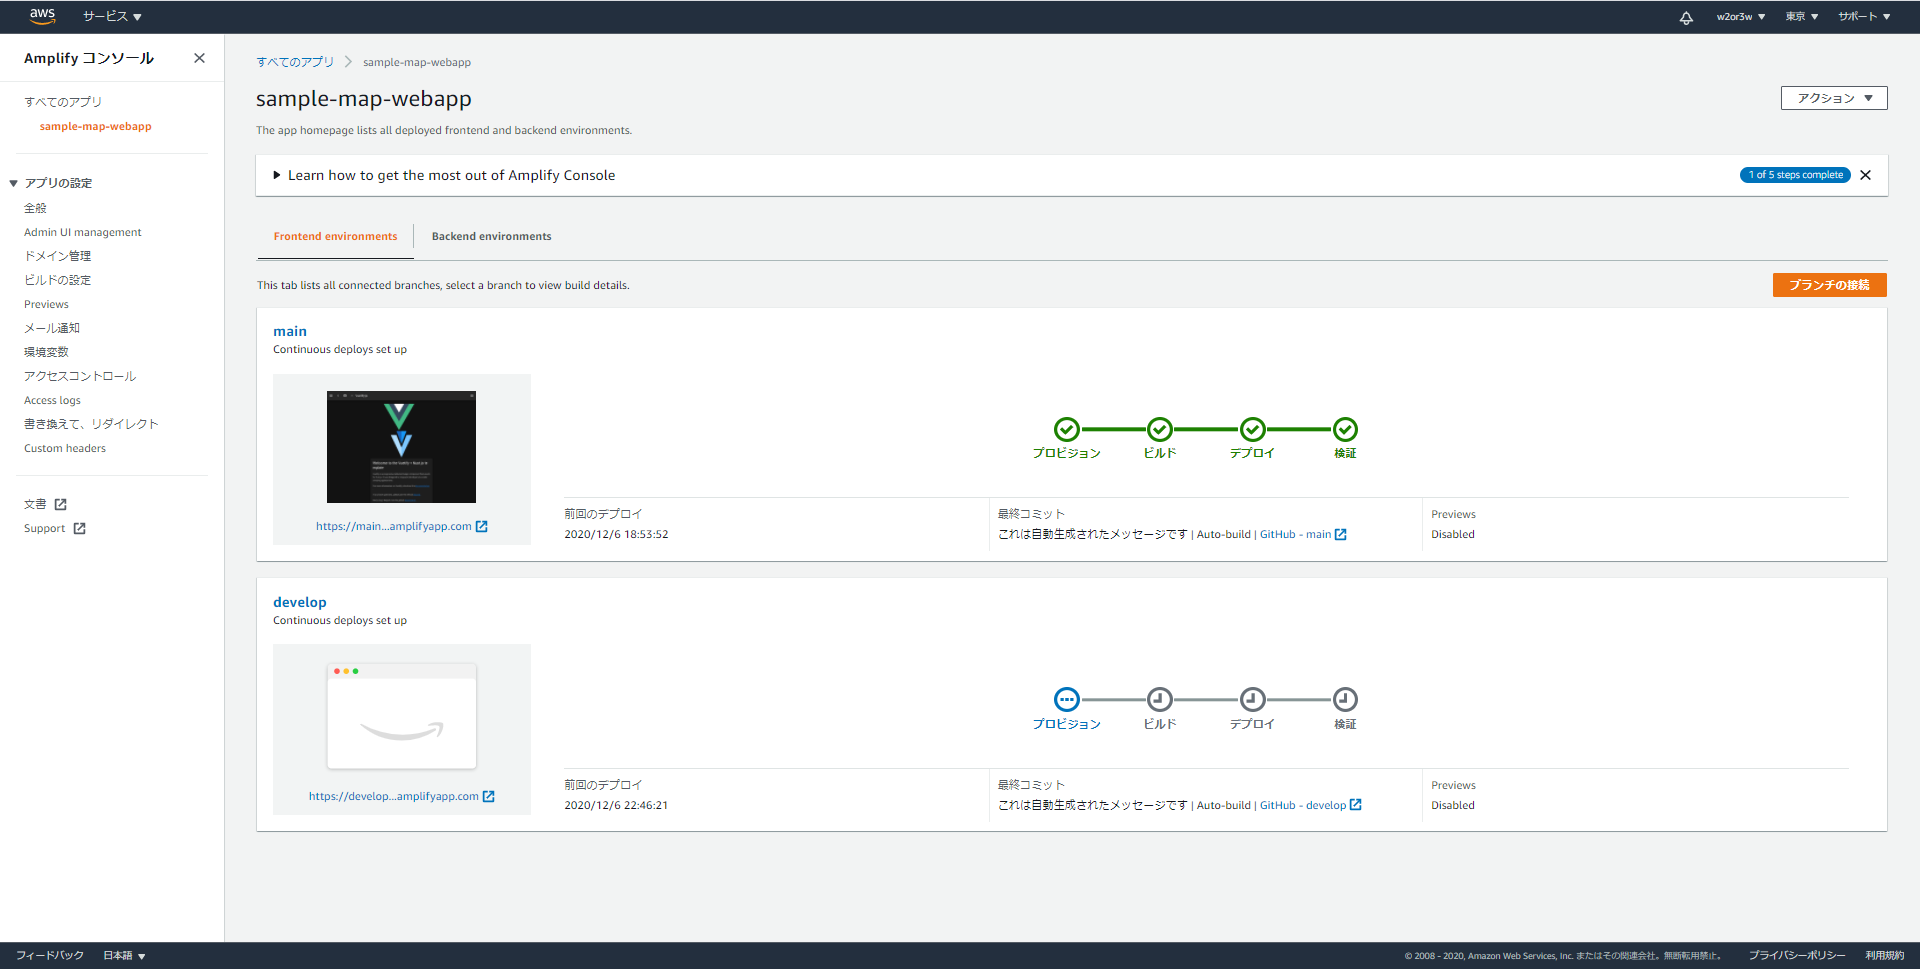1920x969 pixels.
Task: Click the Support sidebar link
Action: point(45,528)
